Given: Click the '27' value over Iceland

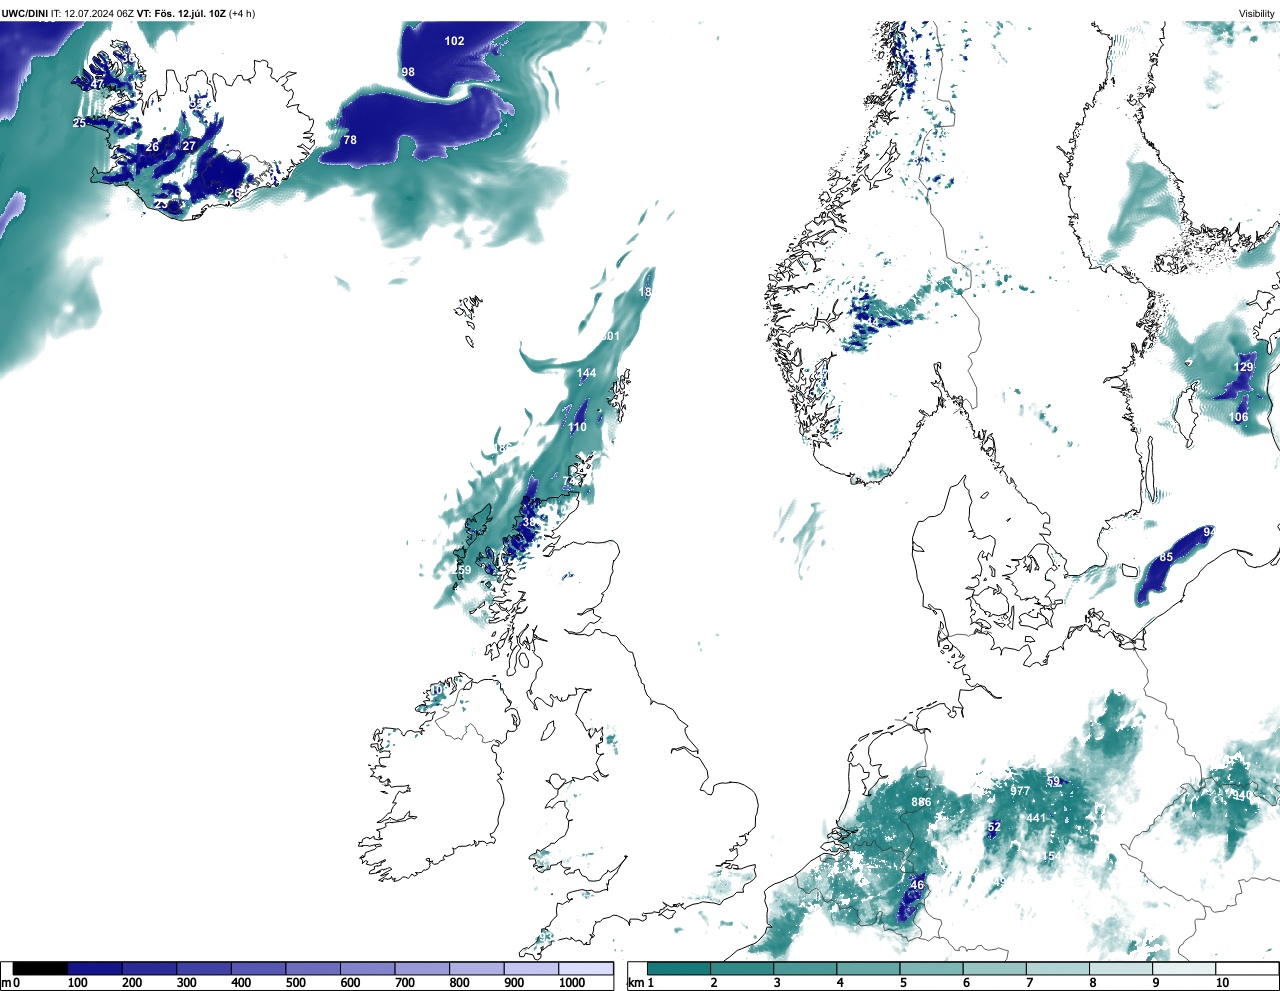Looking at the screenshot, I should pos(189,146).
